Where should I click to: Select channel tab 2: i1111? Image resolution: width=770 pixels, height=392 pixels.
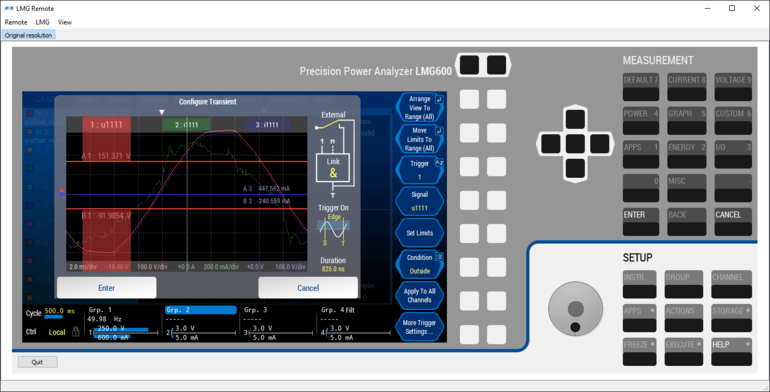pos(187,125)
